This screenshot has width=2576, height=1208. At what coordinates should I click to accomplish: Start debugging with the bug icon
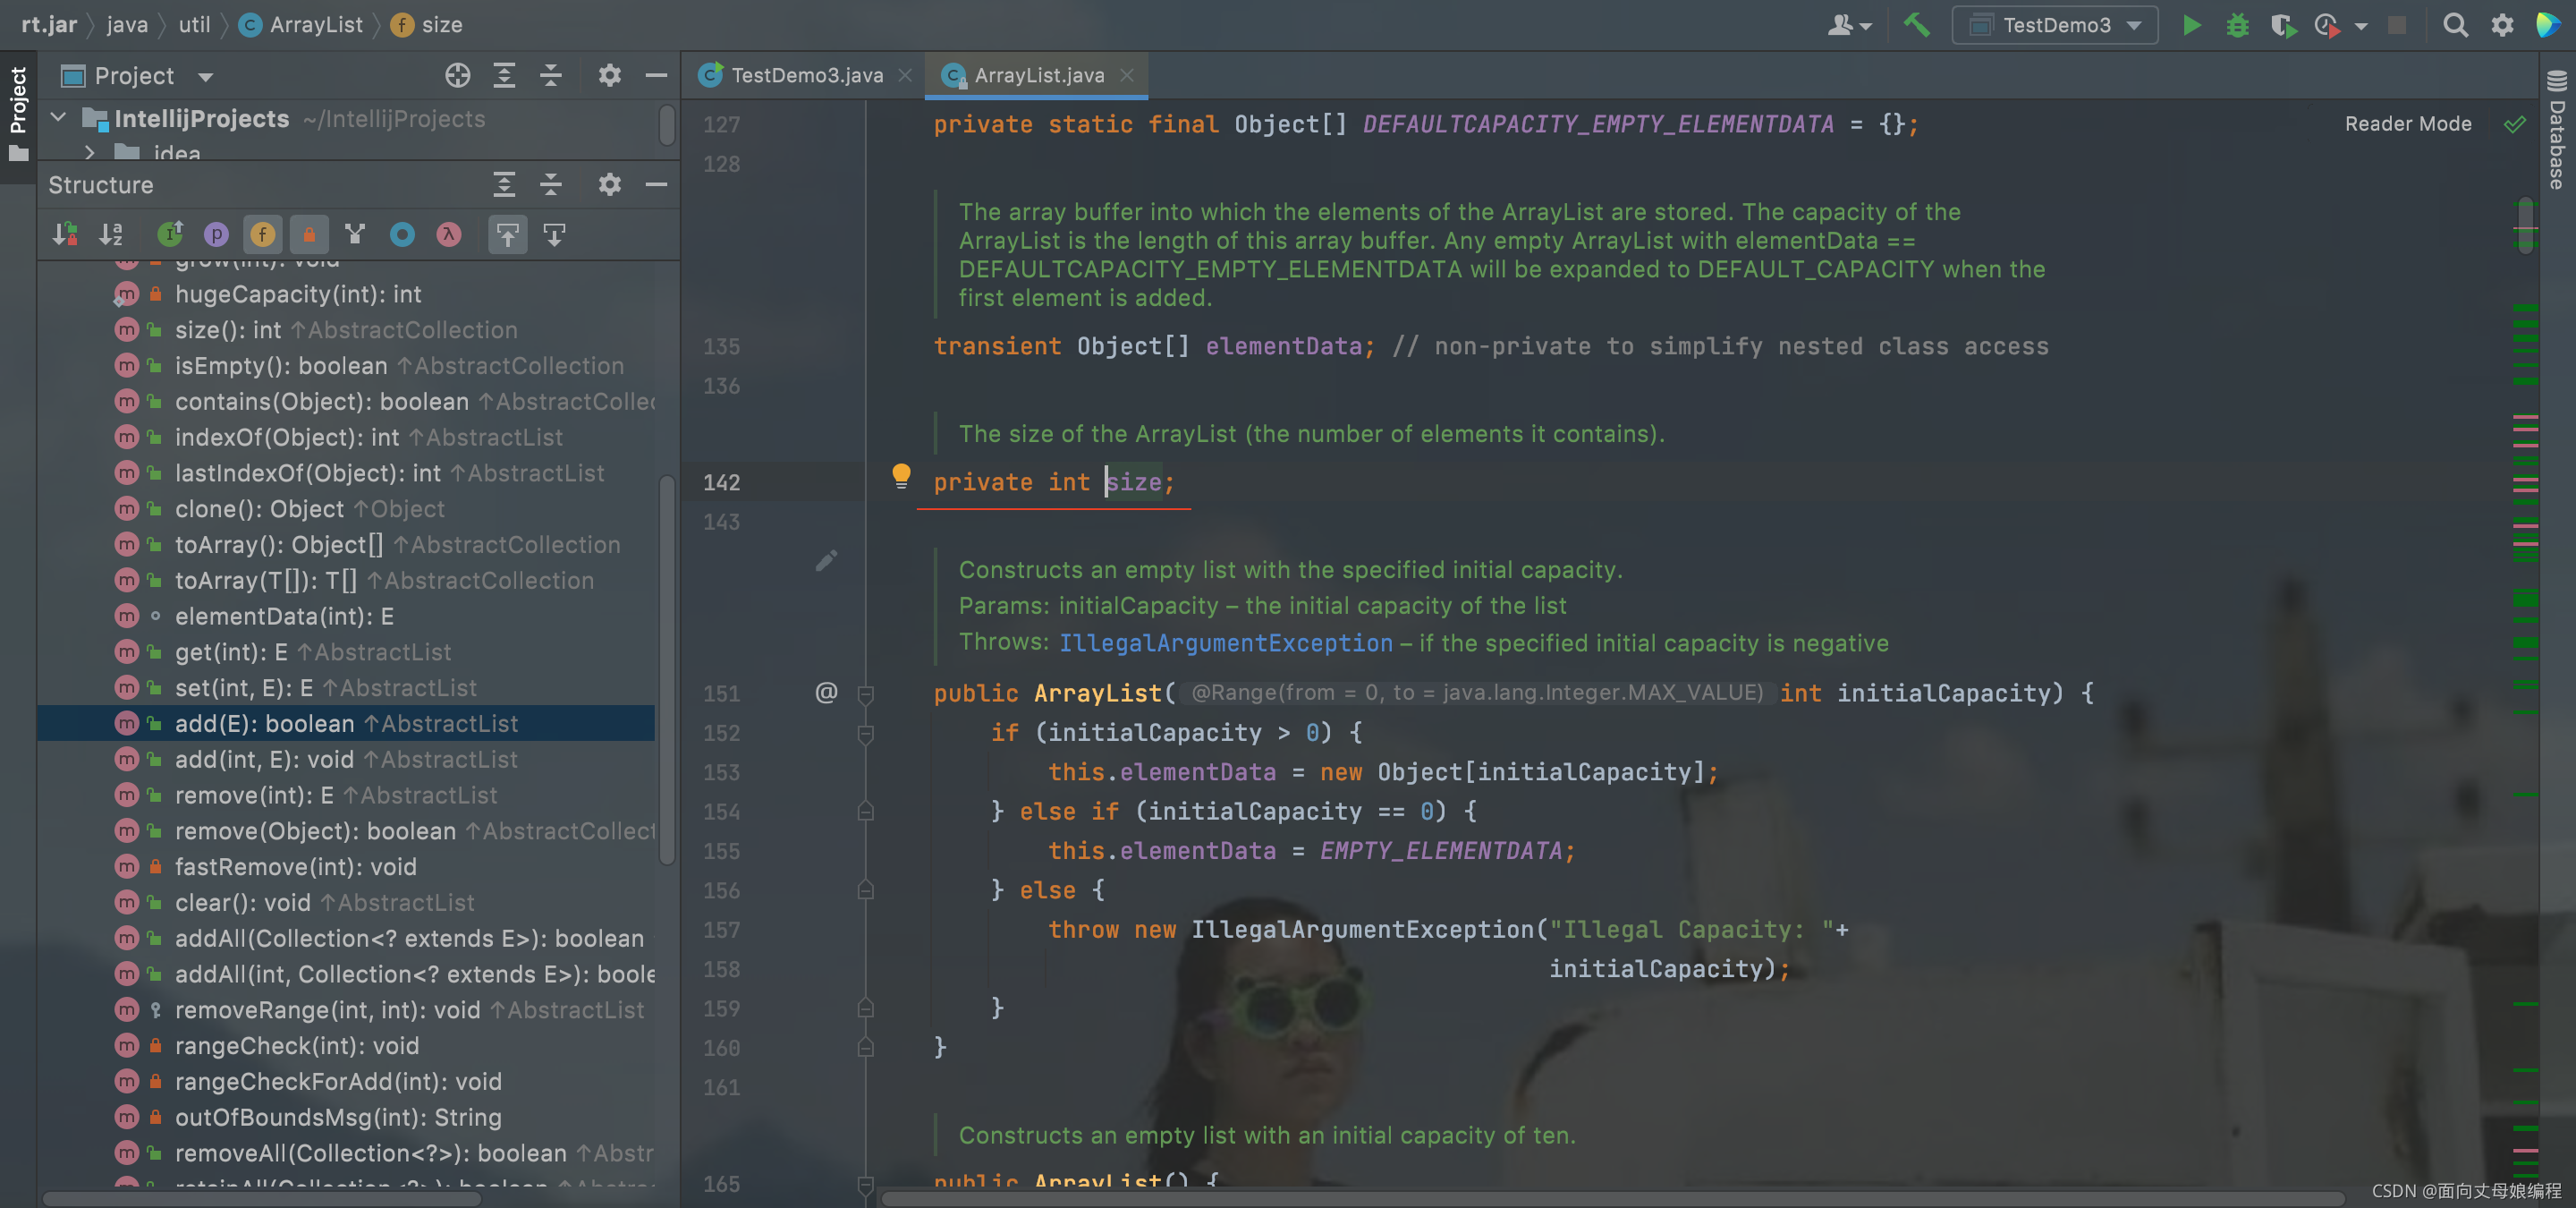pyautogui.click(x=2237, y=25)
